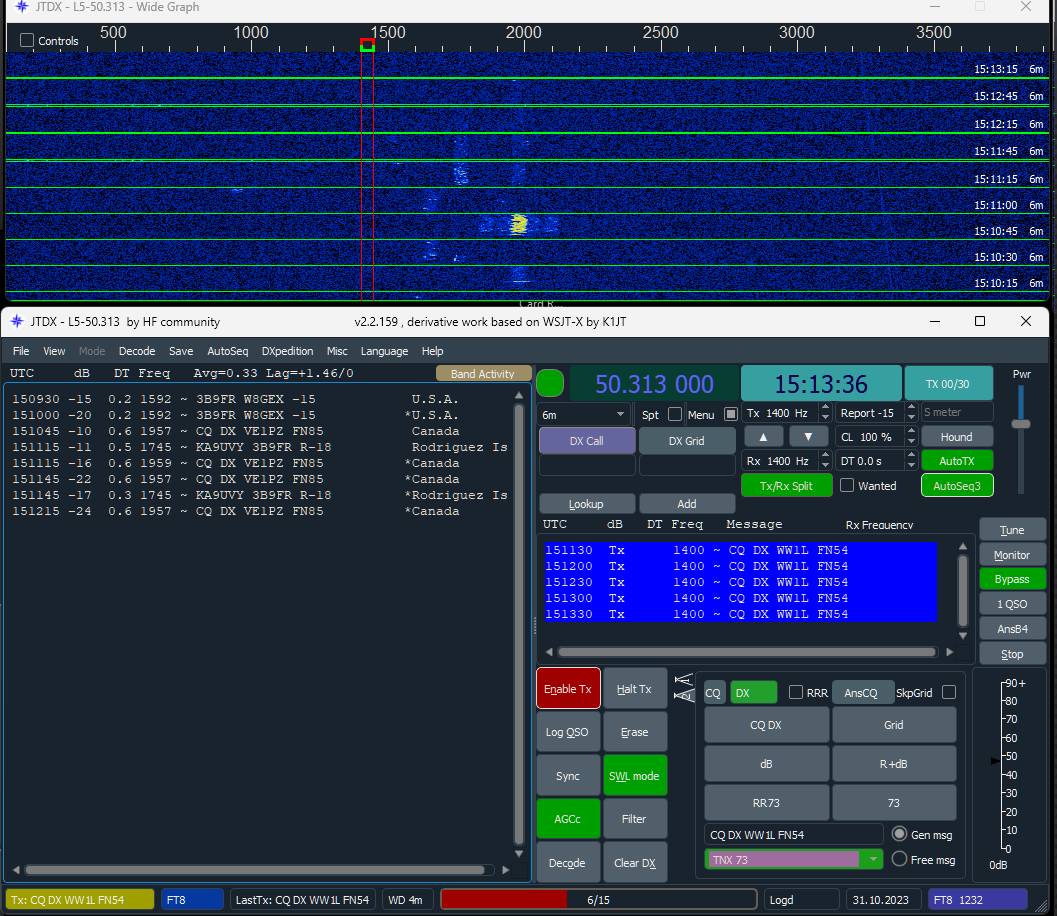Toggle SWL mode button
Viewport: 1057px width, 916px height.
(x=634, y=776)
